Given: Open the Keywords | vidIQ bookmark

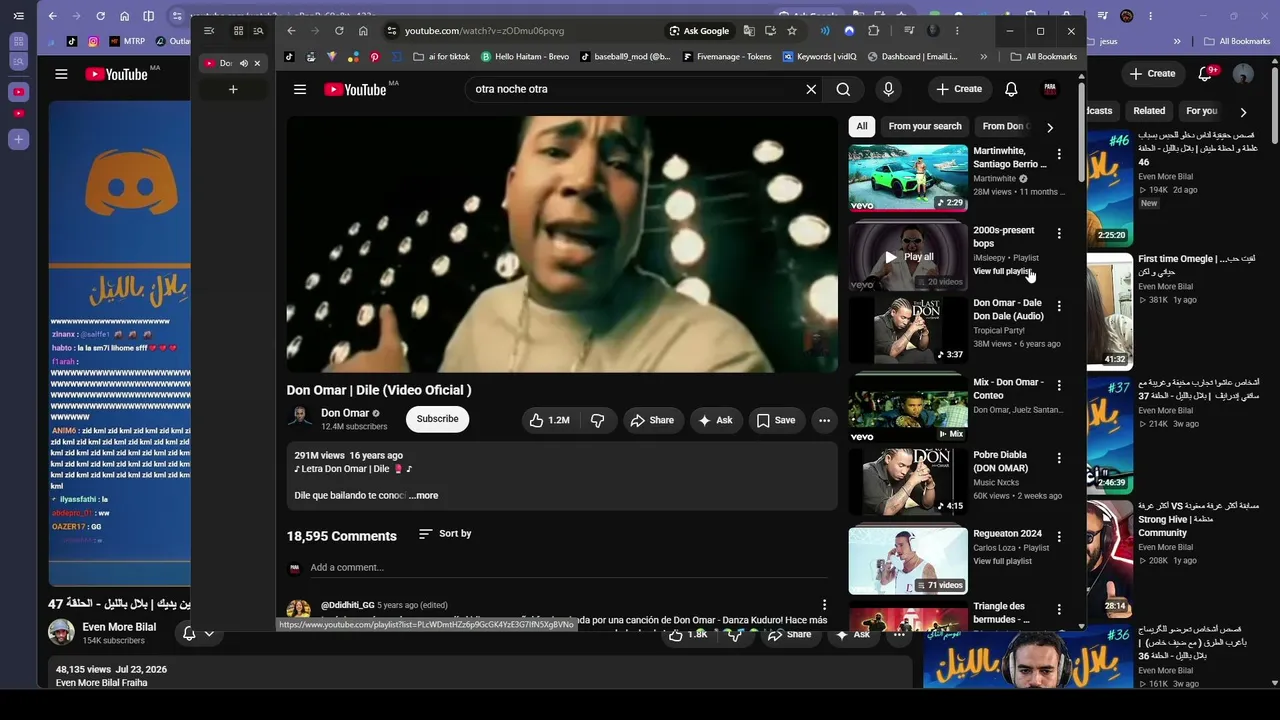Looking at the screenshot, I should click(819, 57).
